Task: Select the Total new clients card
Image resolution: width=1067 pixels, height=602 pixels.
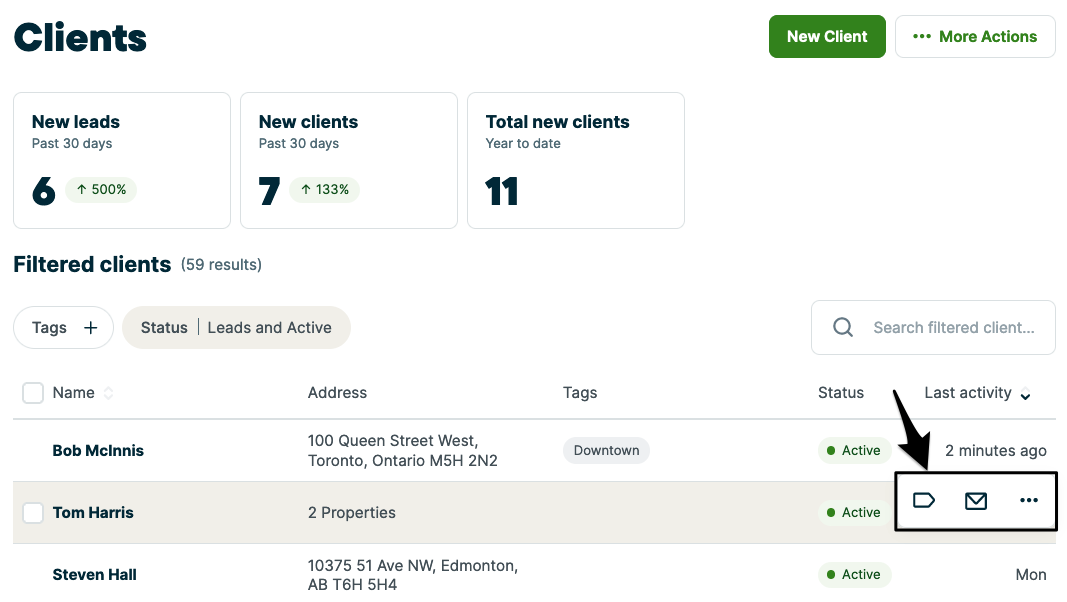Action: coord(576,161)
